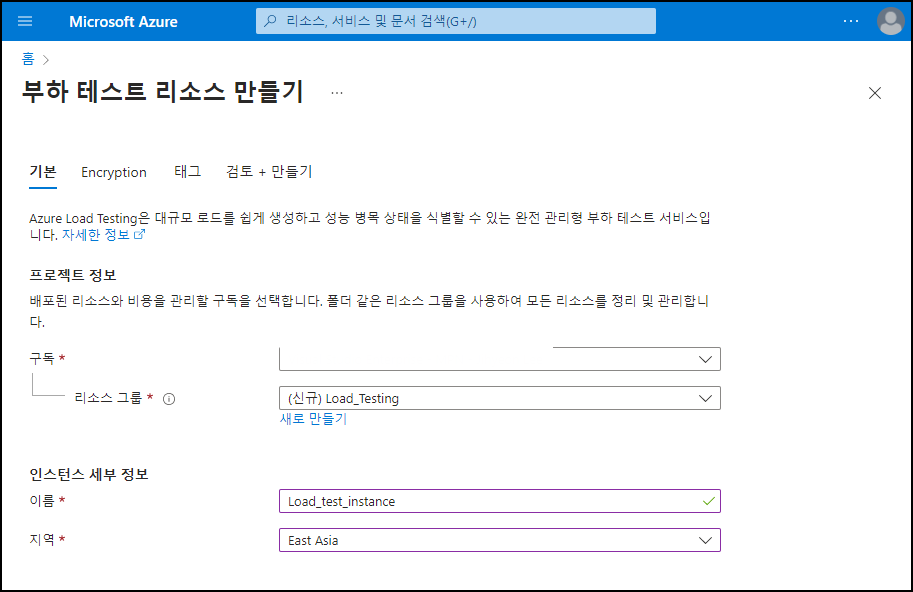The width and height of the screenshot is (913, 592).
Task: Click the 지역 field label
Action: [x=42, y=540]
